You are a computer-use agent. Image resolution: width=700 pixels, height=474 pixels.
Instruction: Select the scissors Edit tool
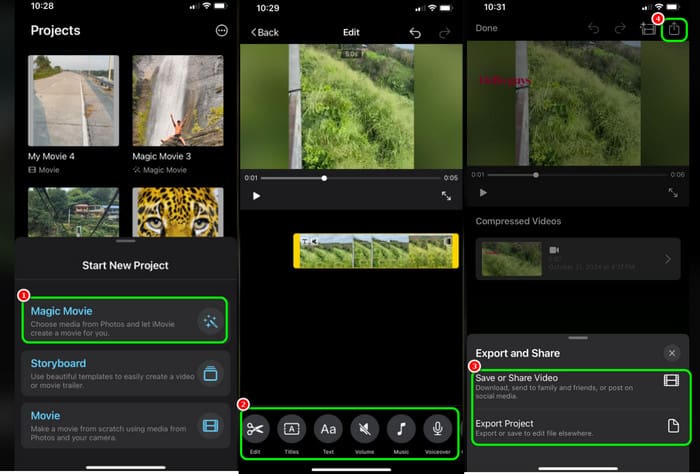point(255,429)
